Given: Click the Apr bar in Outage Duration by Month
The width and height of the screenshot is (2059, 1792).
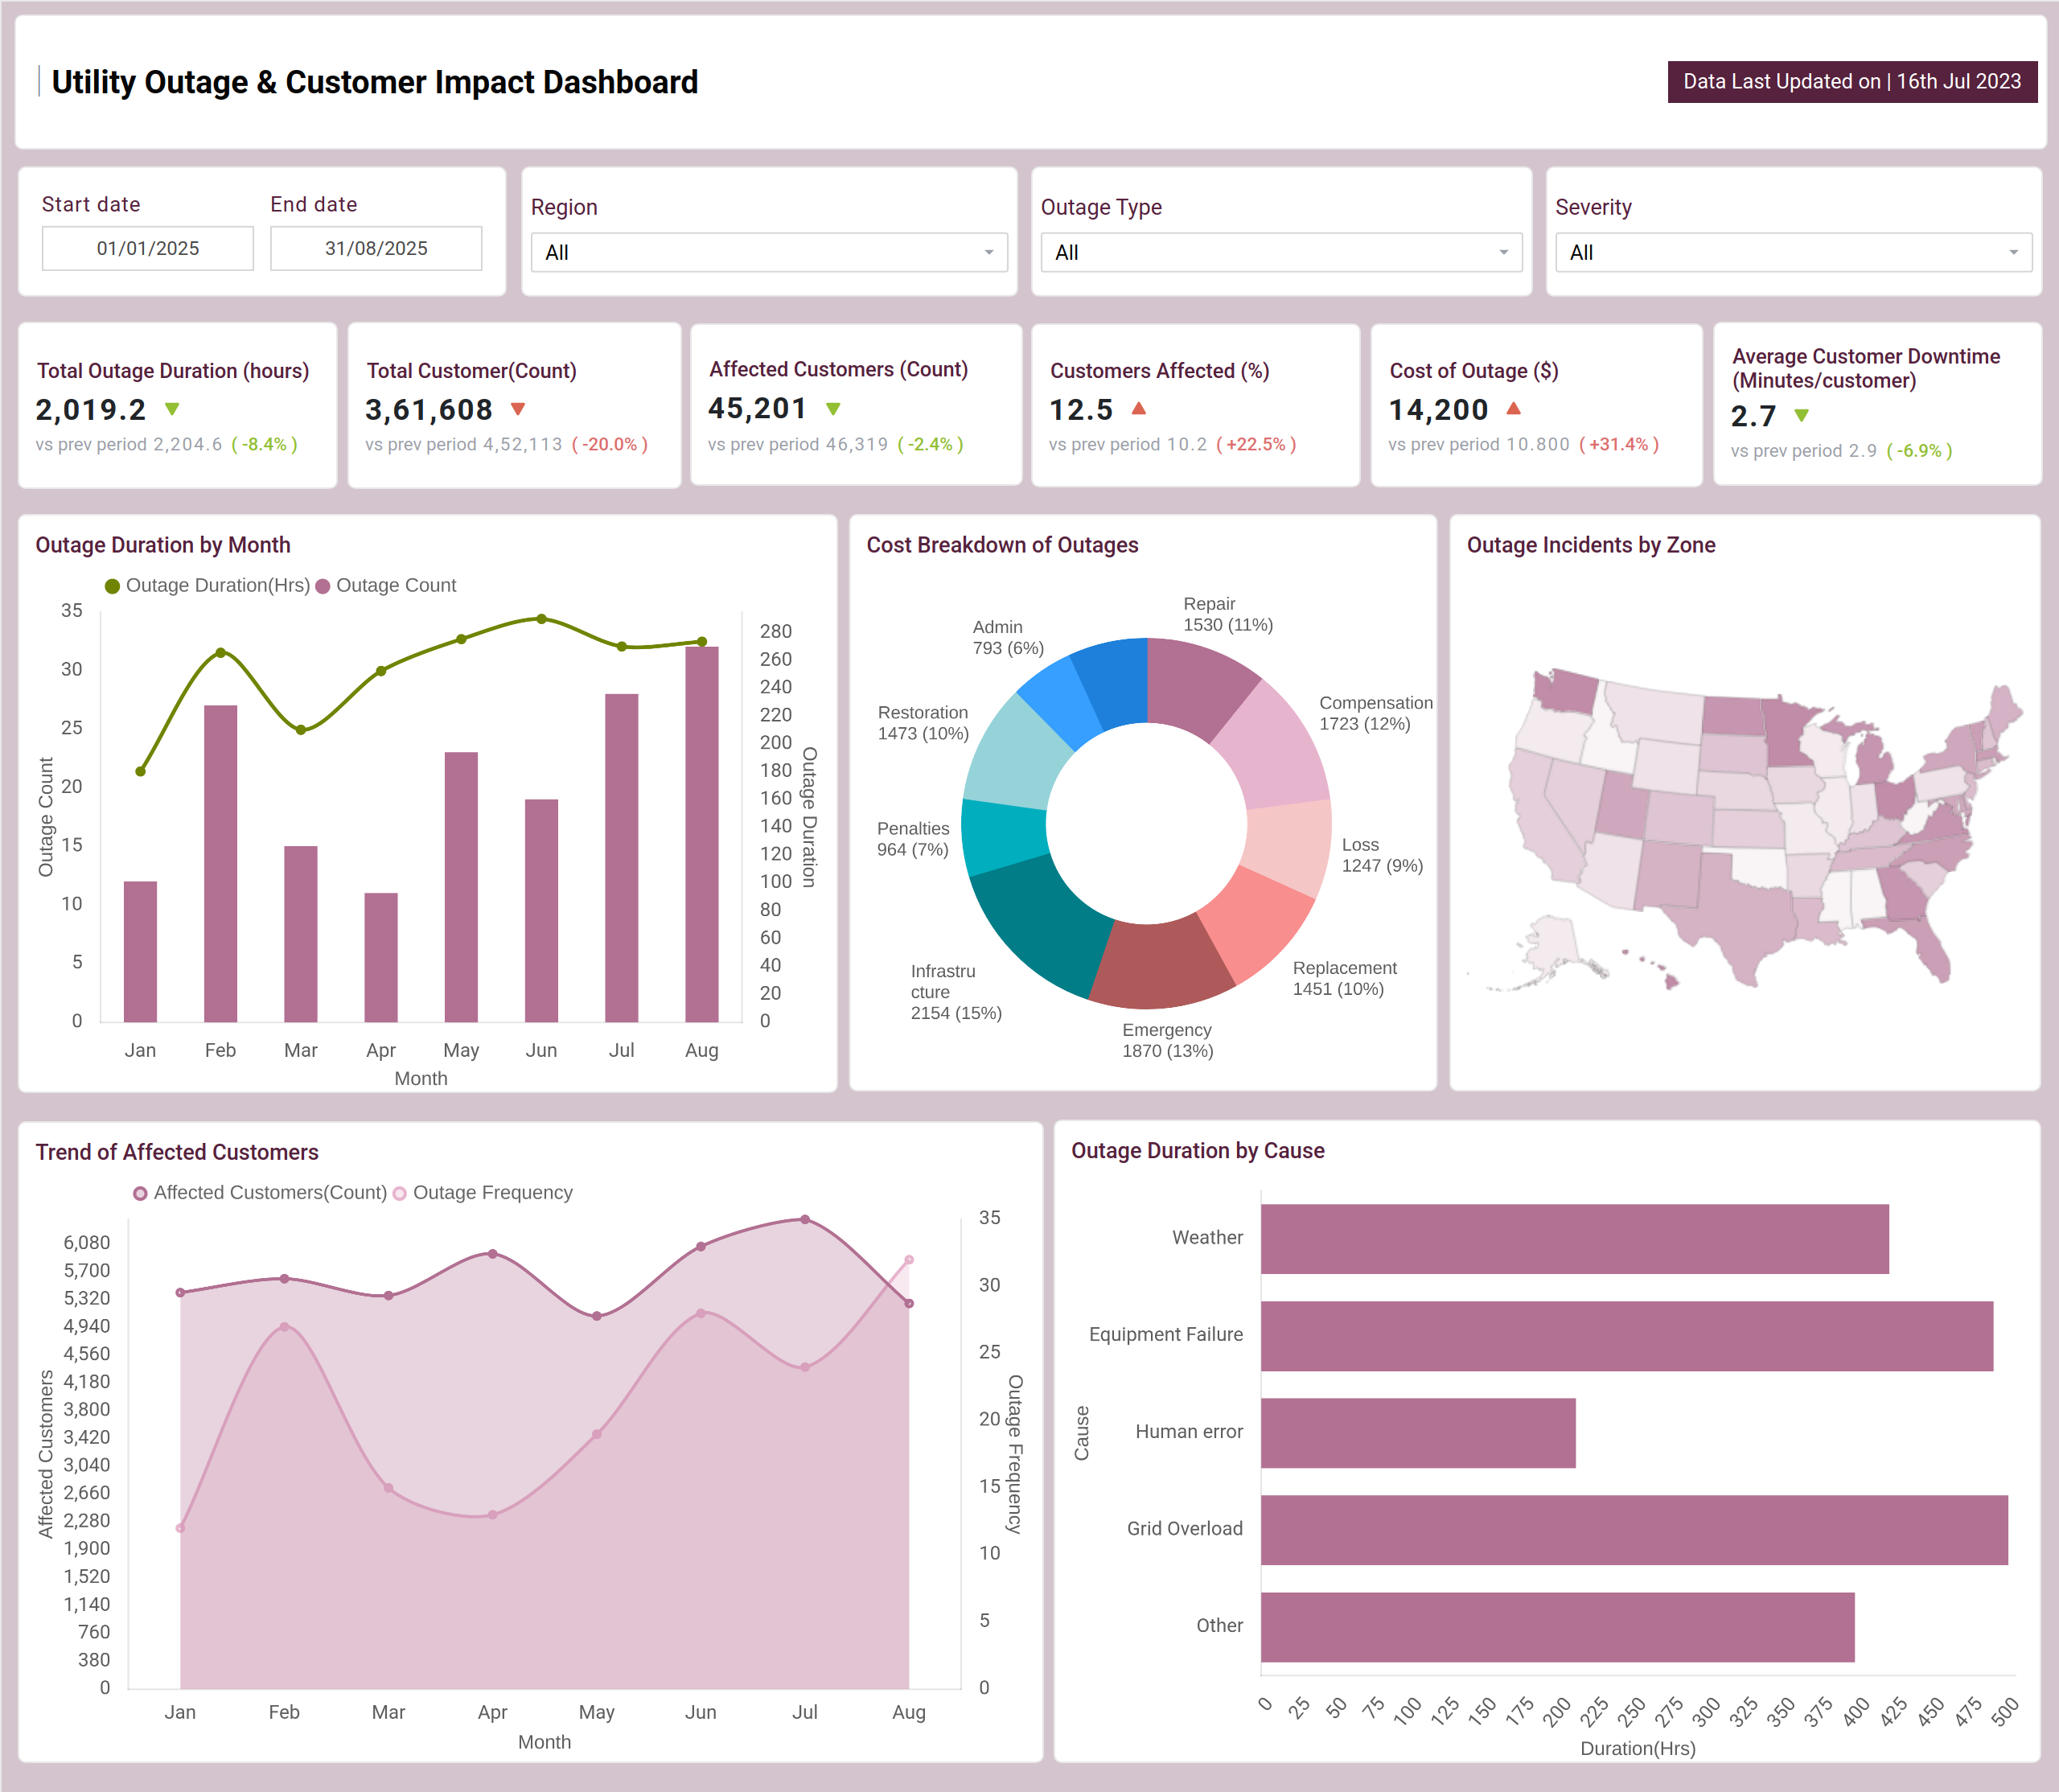Looking at the screenshot, I should click(381, 957).
